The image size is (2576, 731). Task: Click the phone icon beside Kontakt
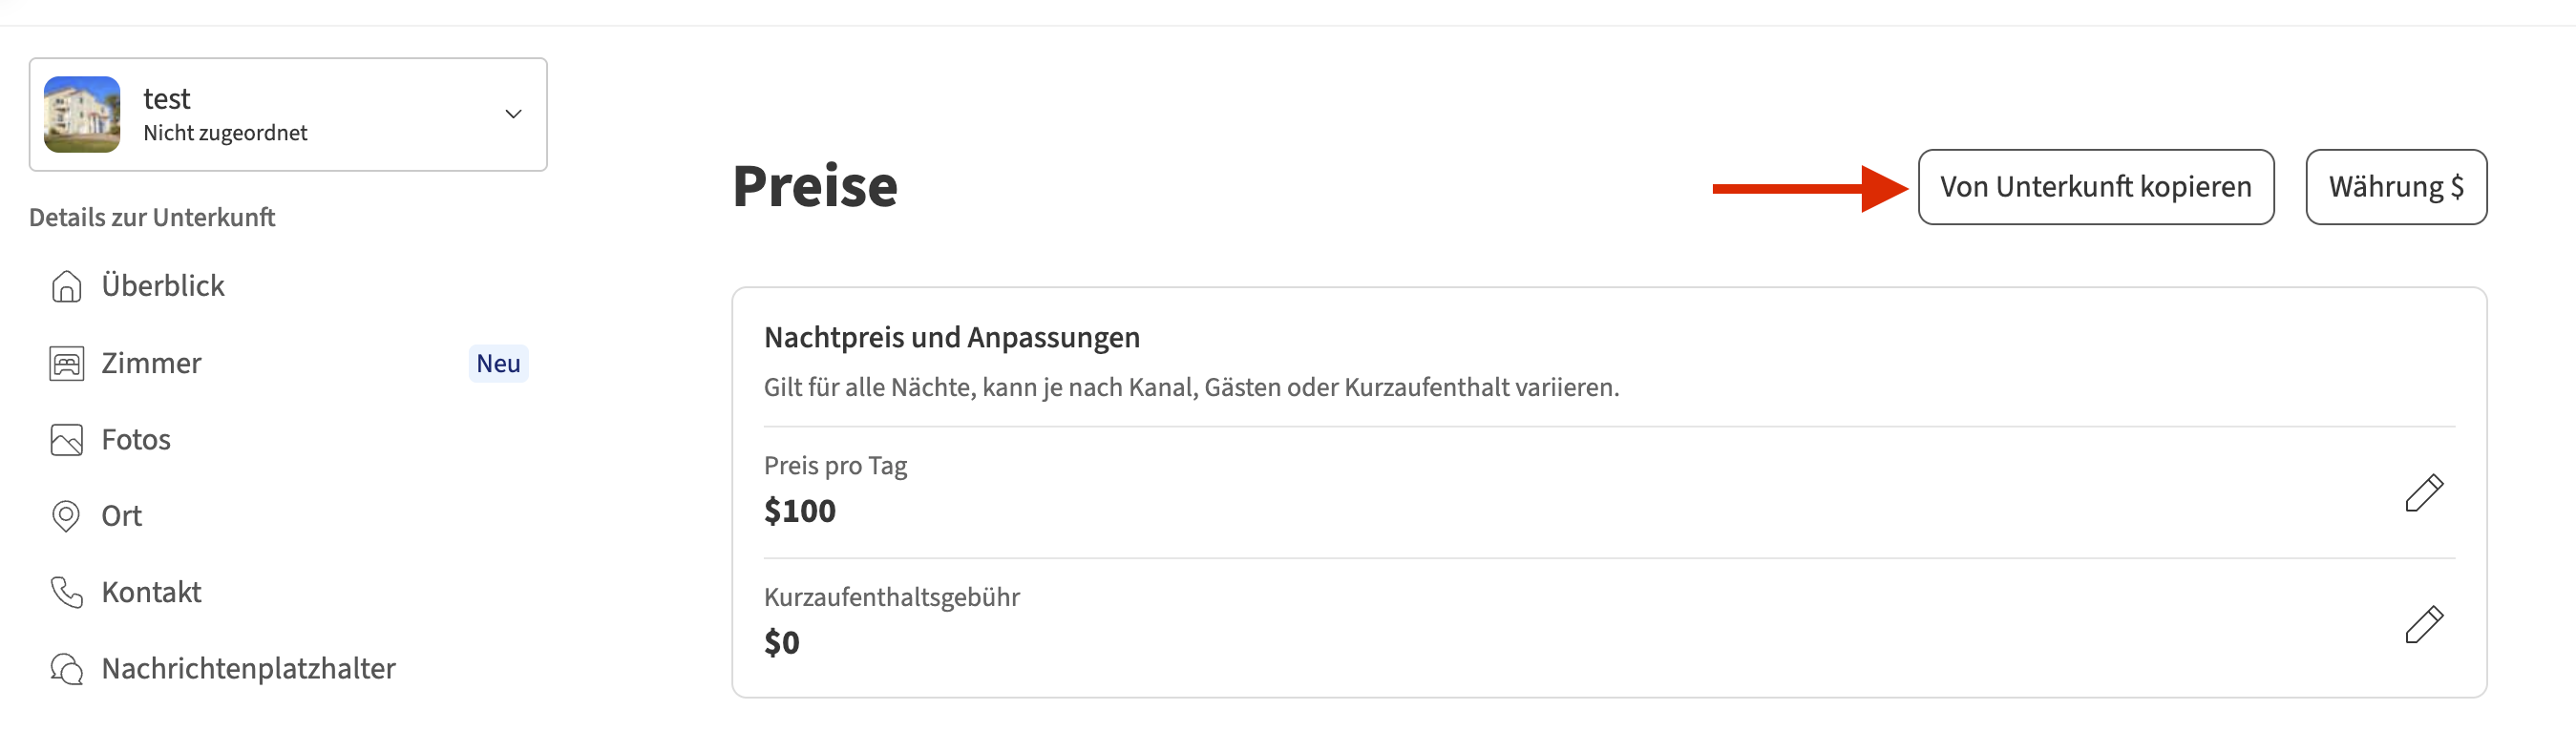[x=66, y=592]
